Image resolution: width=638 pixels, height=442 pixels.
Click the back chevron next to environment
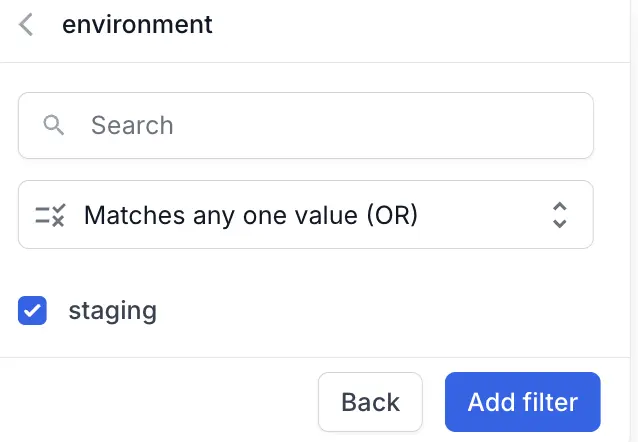click(27, 25)
